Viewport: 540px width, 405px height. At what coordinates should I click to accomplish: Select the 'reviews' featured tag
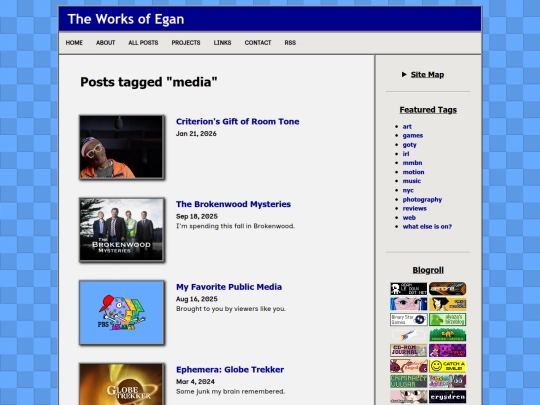(x=415, y=208)
